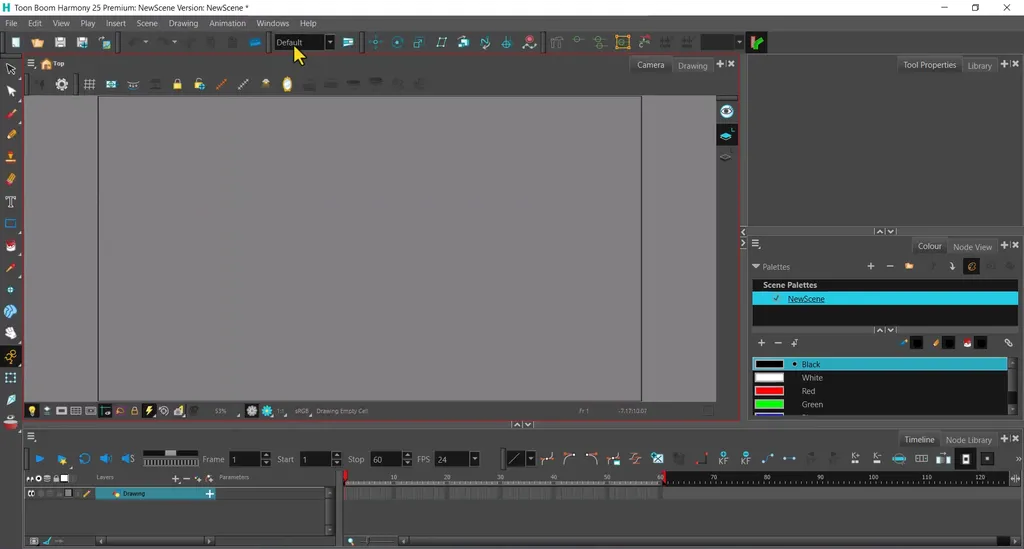
Task: Click the New Scene icon
Action: [x=15, y=42]
